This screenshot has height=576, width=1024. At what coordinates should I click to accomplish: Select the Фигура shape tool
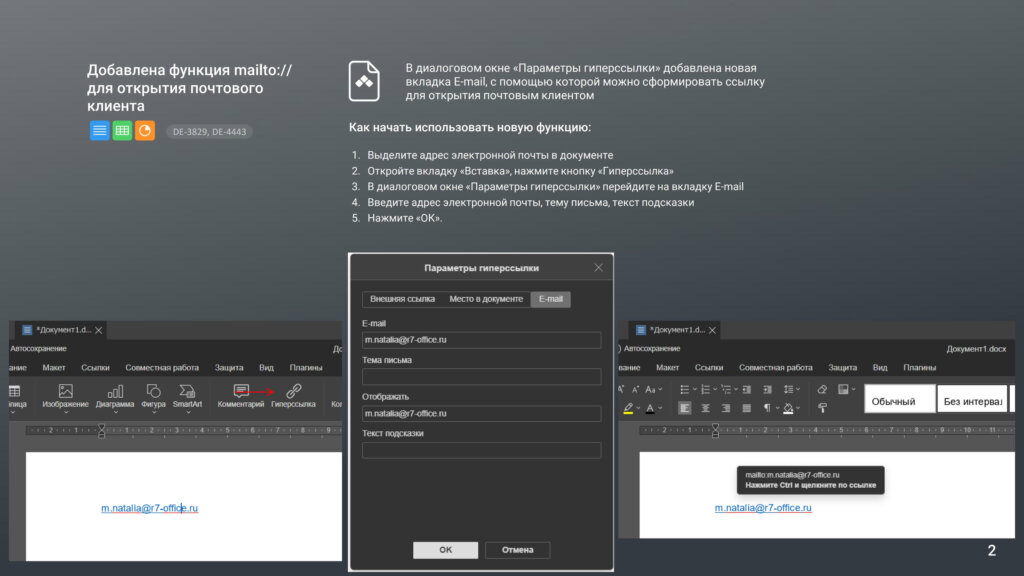pyautogui.click(x=153, y=391)
